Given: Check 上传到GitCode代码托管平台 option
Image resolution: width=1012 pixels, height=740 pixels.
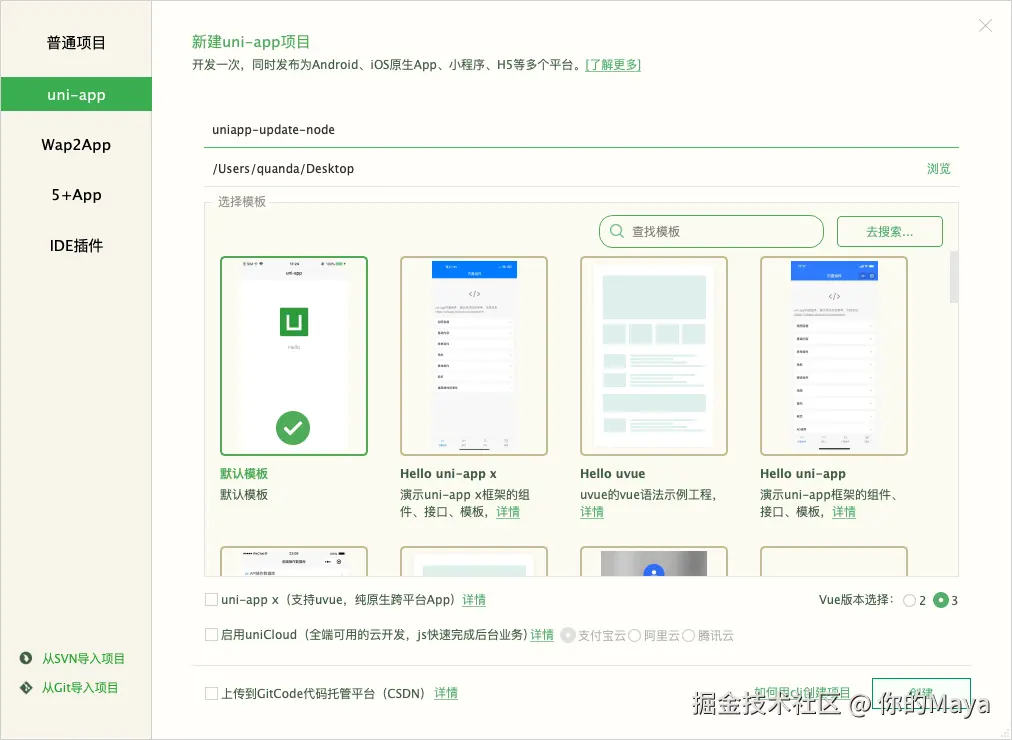Looking at the screenshot, I should tap(211, 694).
